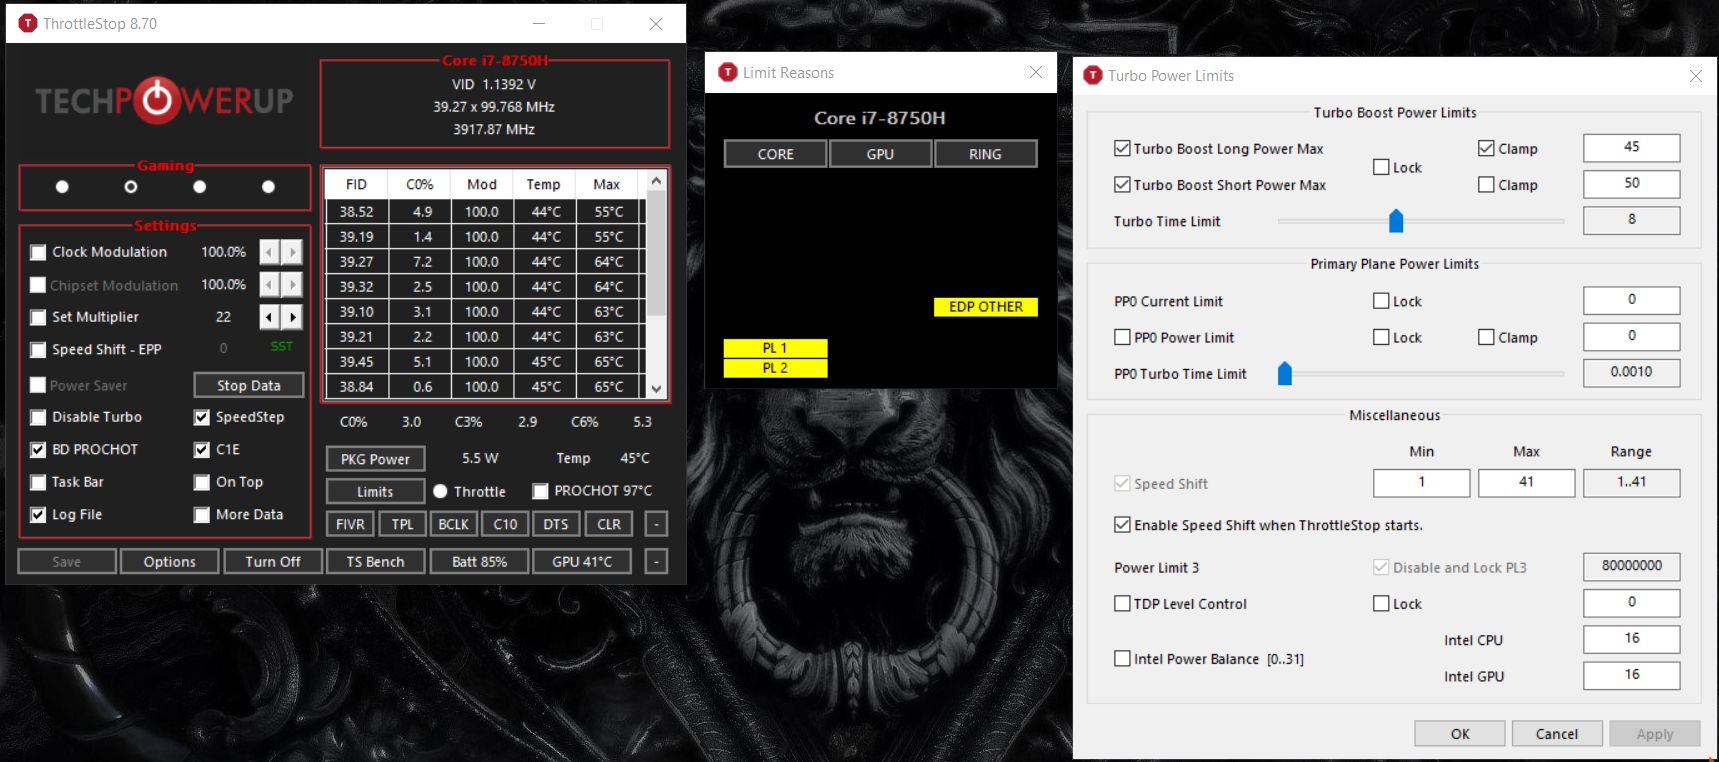Uncheck Enable Speed Shift when ThrottleStop starts
1719x762 pixels.
pyautogui.click(x=1122, y=525)
